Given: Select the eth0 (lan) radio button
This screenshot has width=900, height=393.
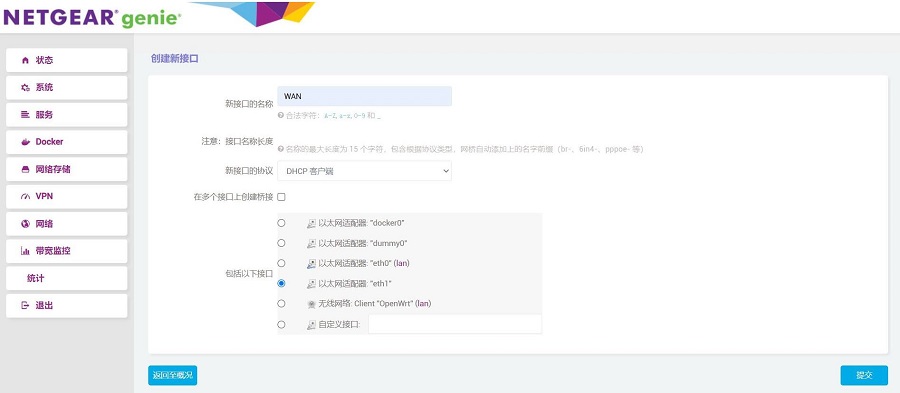Looking at the screenshot, I should [281, 263].
